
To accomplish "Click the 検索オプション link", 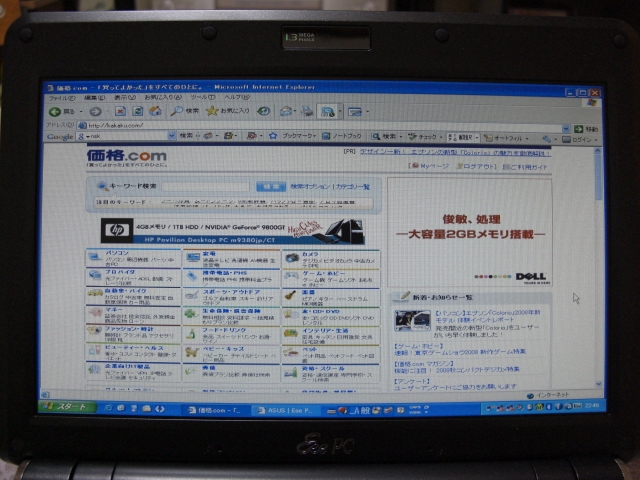I will (x=310, y=187).
